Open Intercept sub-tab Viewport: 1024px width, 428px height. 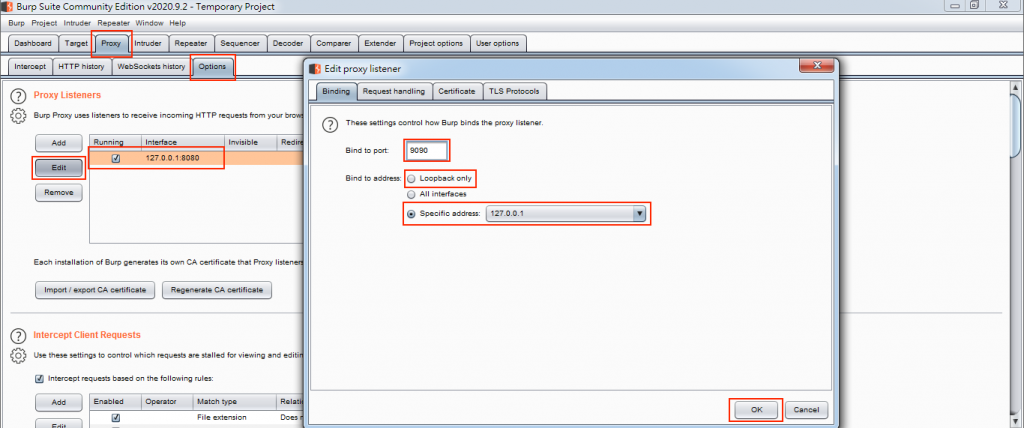coord(30,67)
